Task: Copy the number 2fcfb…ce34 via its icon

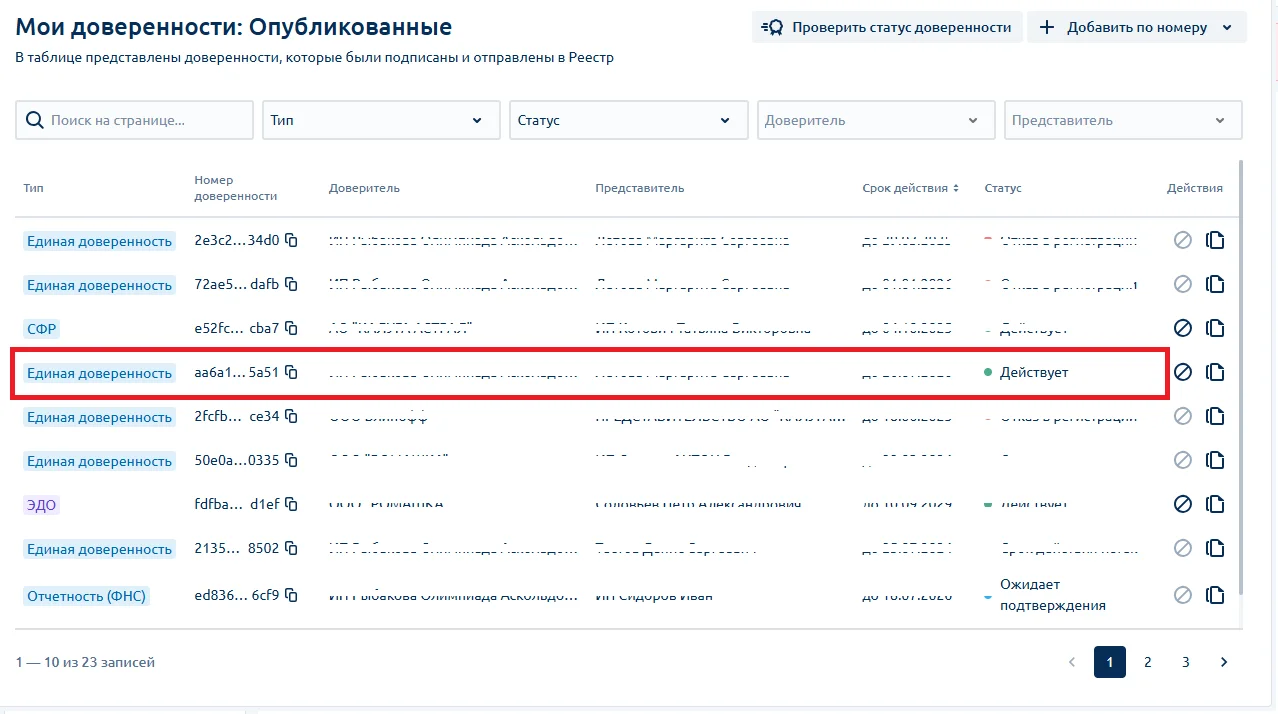Action: click(291, 416)
